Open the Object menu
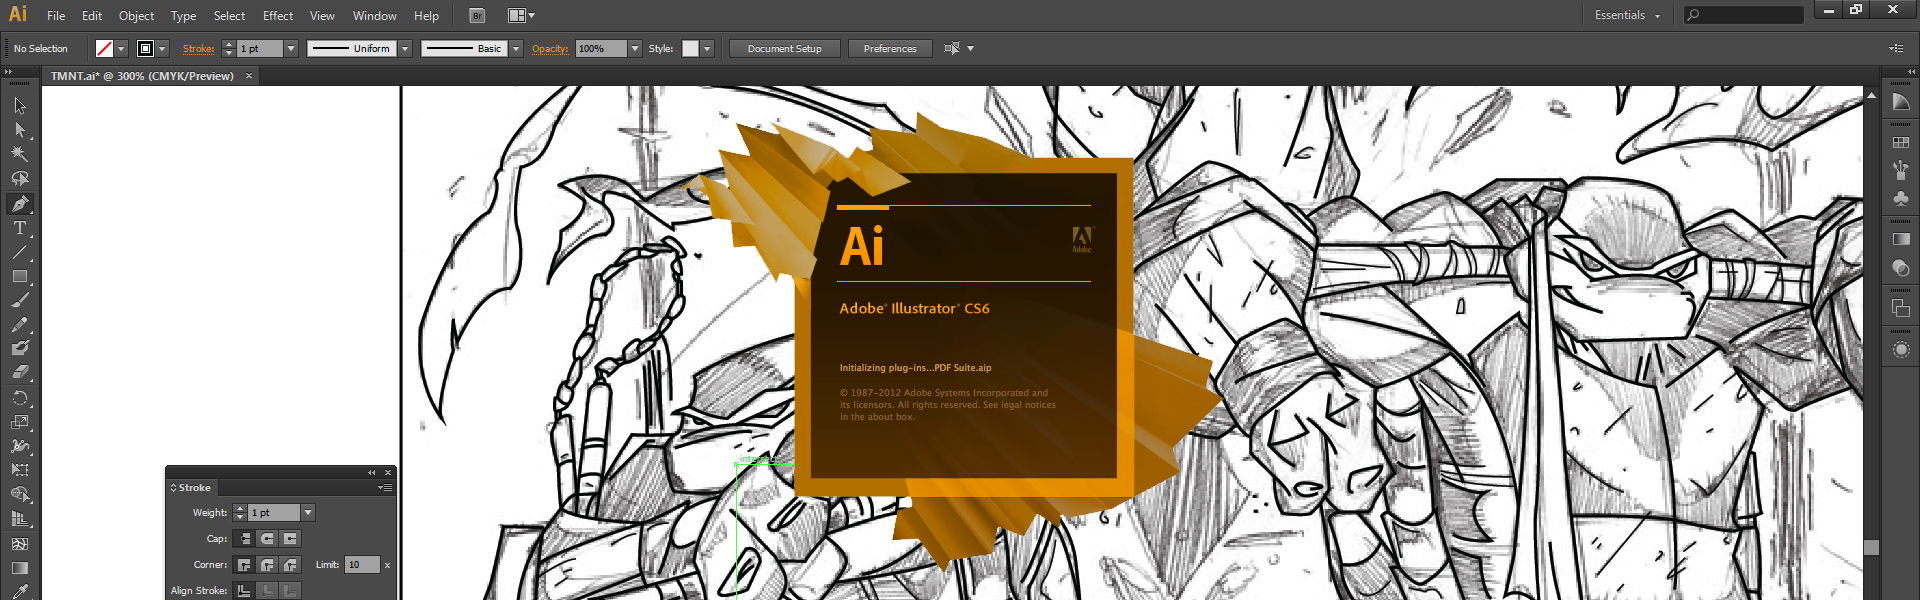Screen dimensions: 1920x600 136,16
